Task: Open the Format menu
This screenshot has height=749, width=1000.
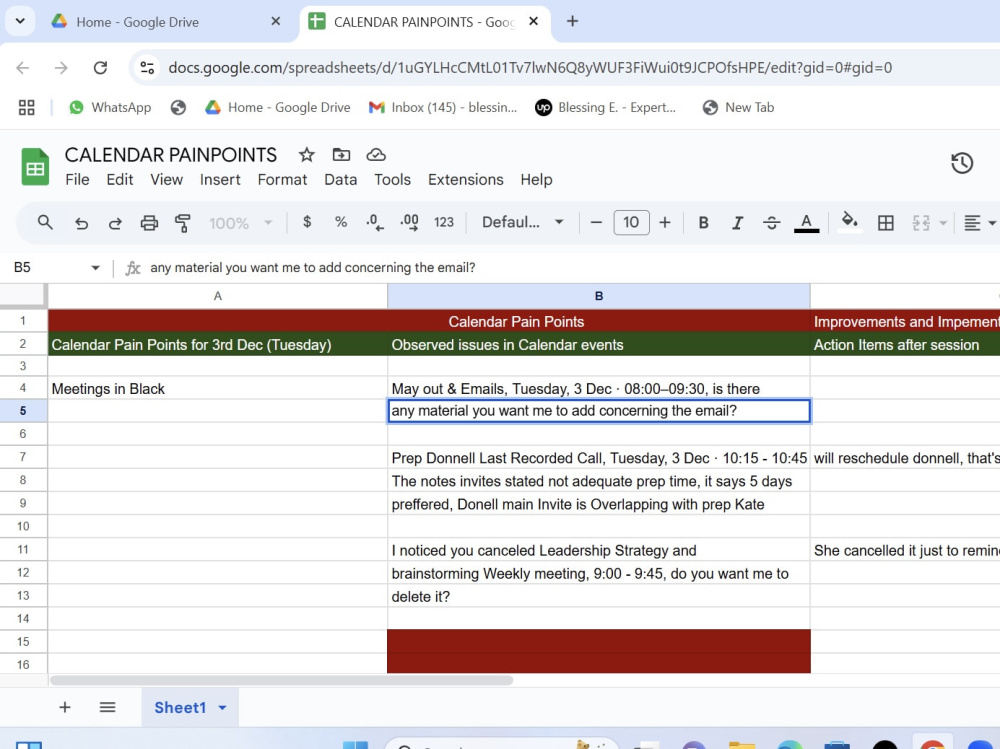Action: pos(282,179)
